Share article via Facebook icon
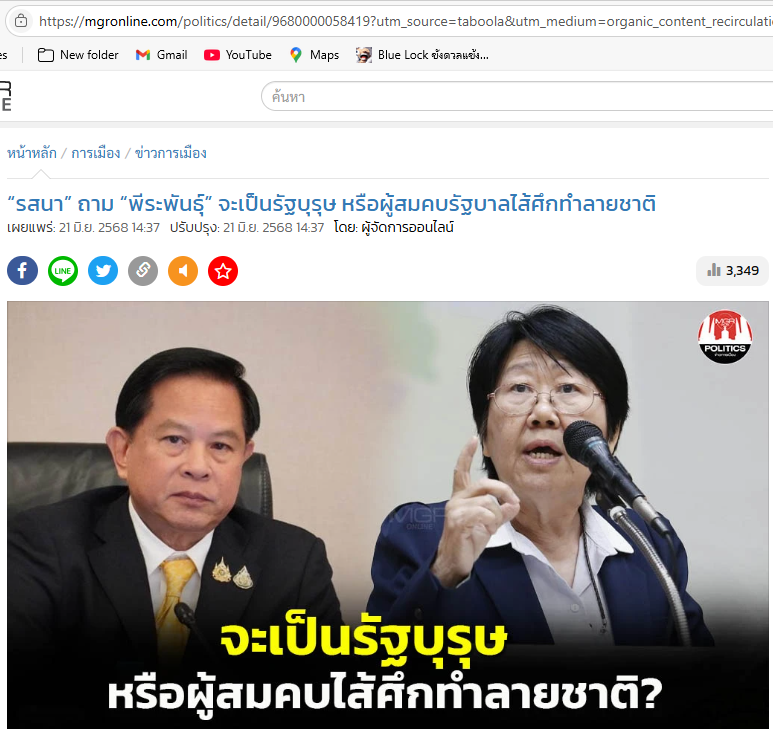The image size is (773, 736). pos(22,271)
